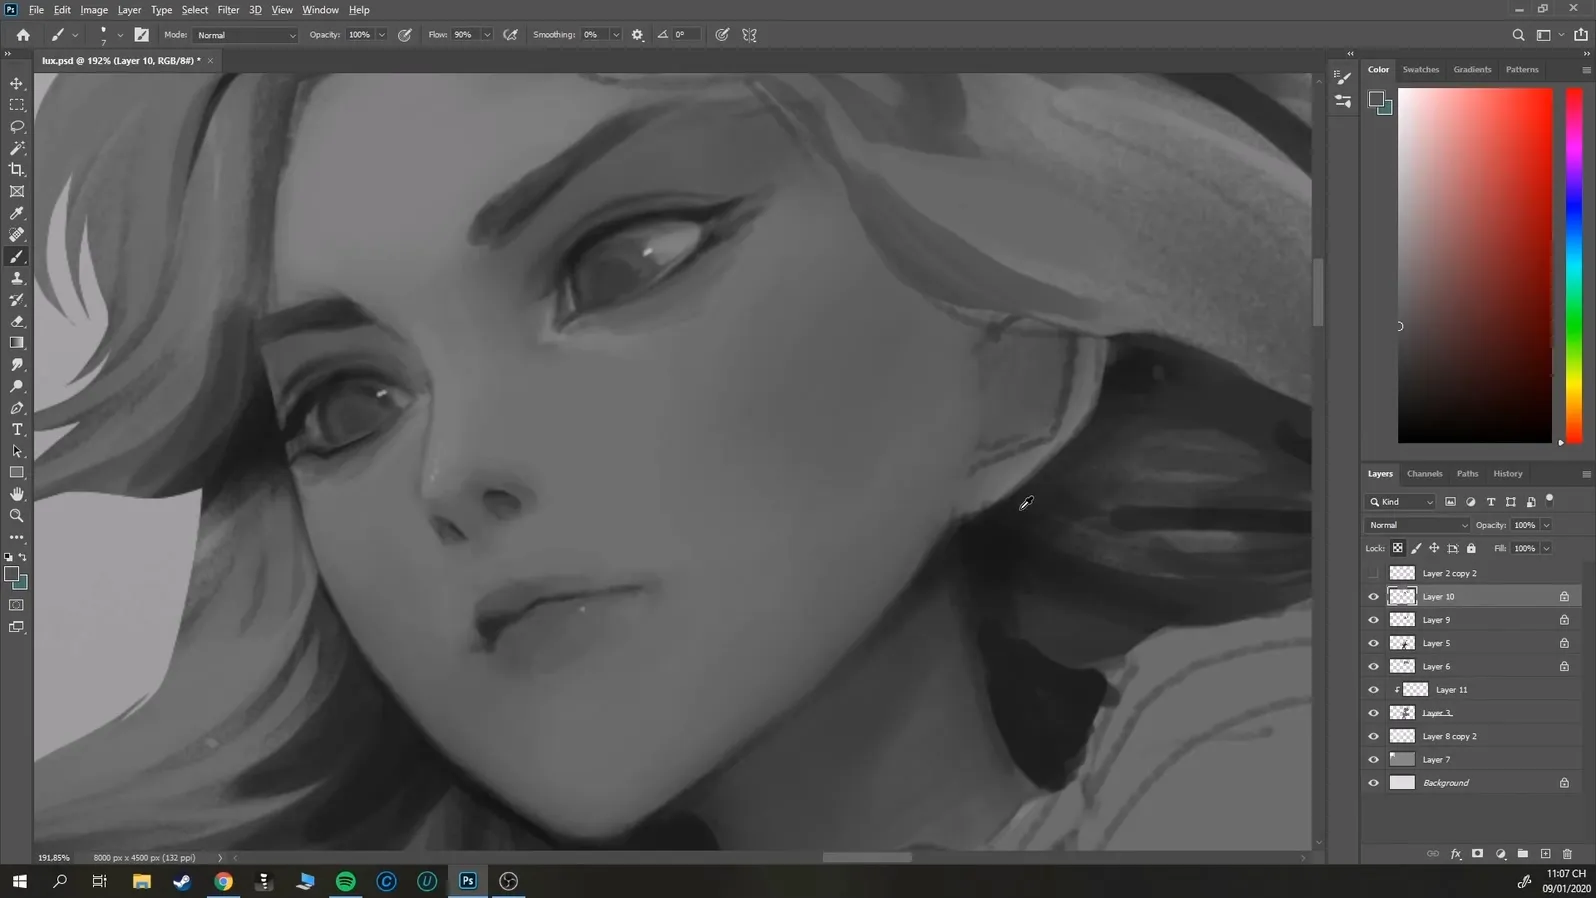This screenshot has width=1596, height=898.
Task: Click the vertical hue spectrum slider
Action: coord(1574,265)
